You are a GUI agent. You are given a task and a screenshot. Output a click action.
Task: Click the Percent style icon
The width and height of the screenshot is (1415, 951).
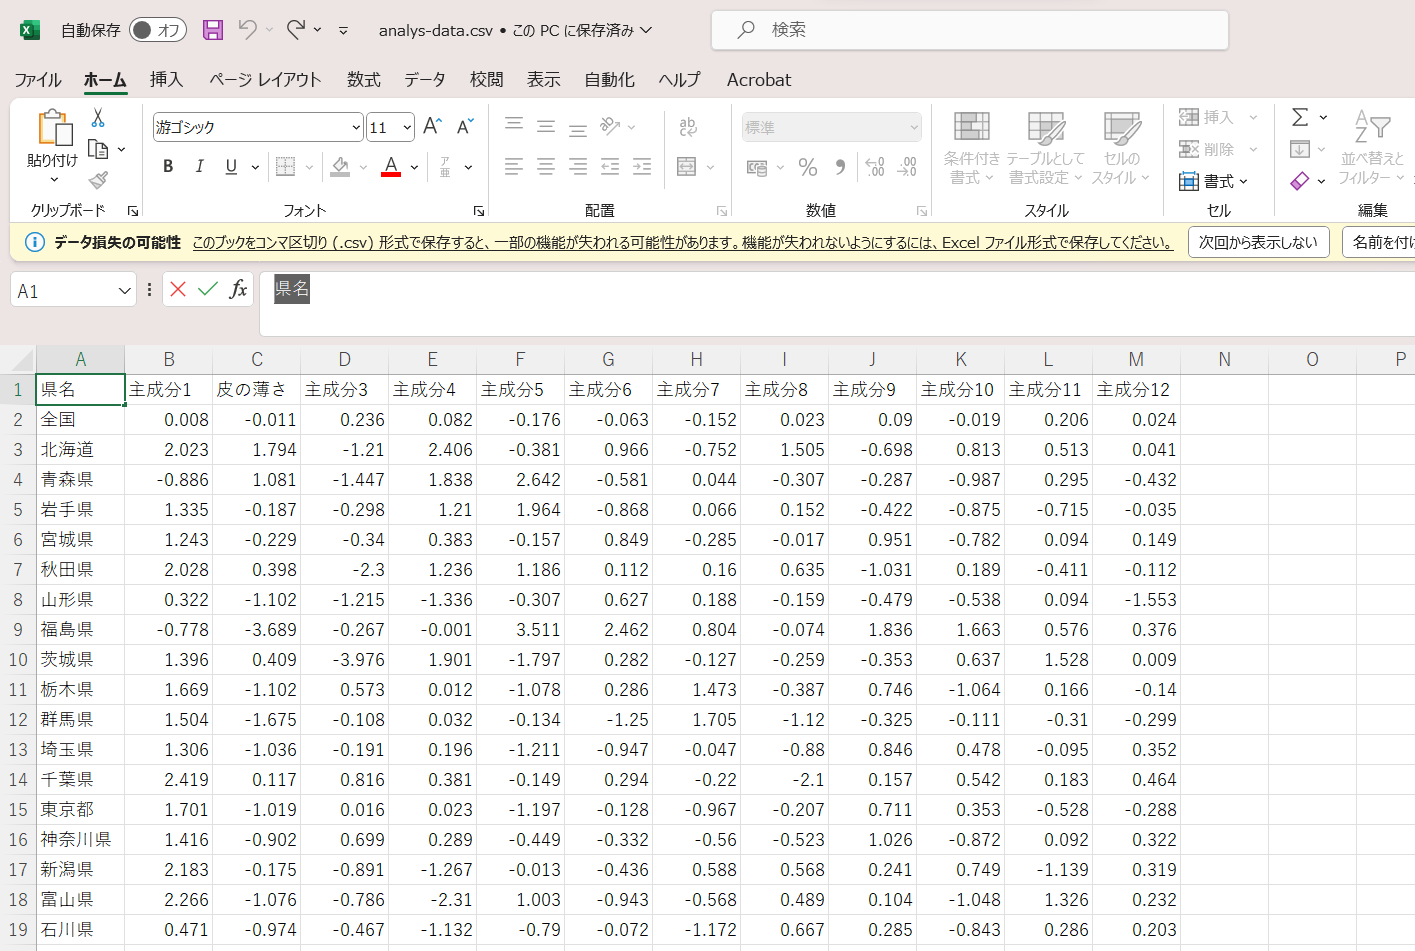point(808,167)
